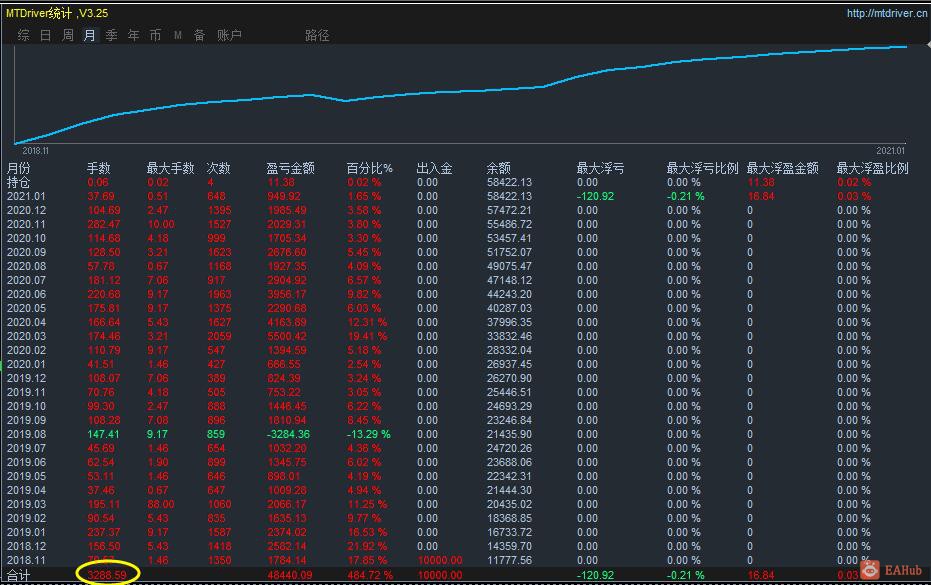Click the green lots value 147.41

click(x=103, y=434)
